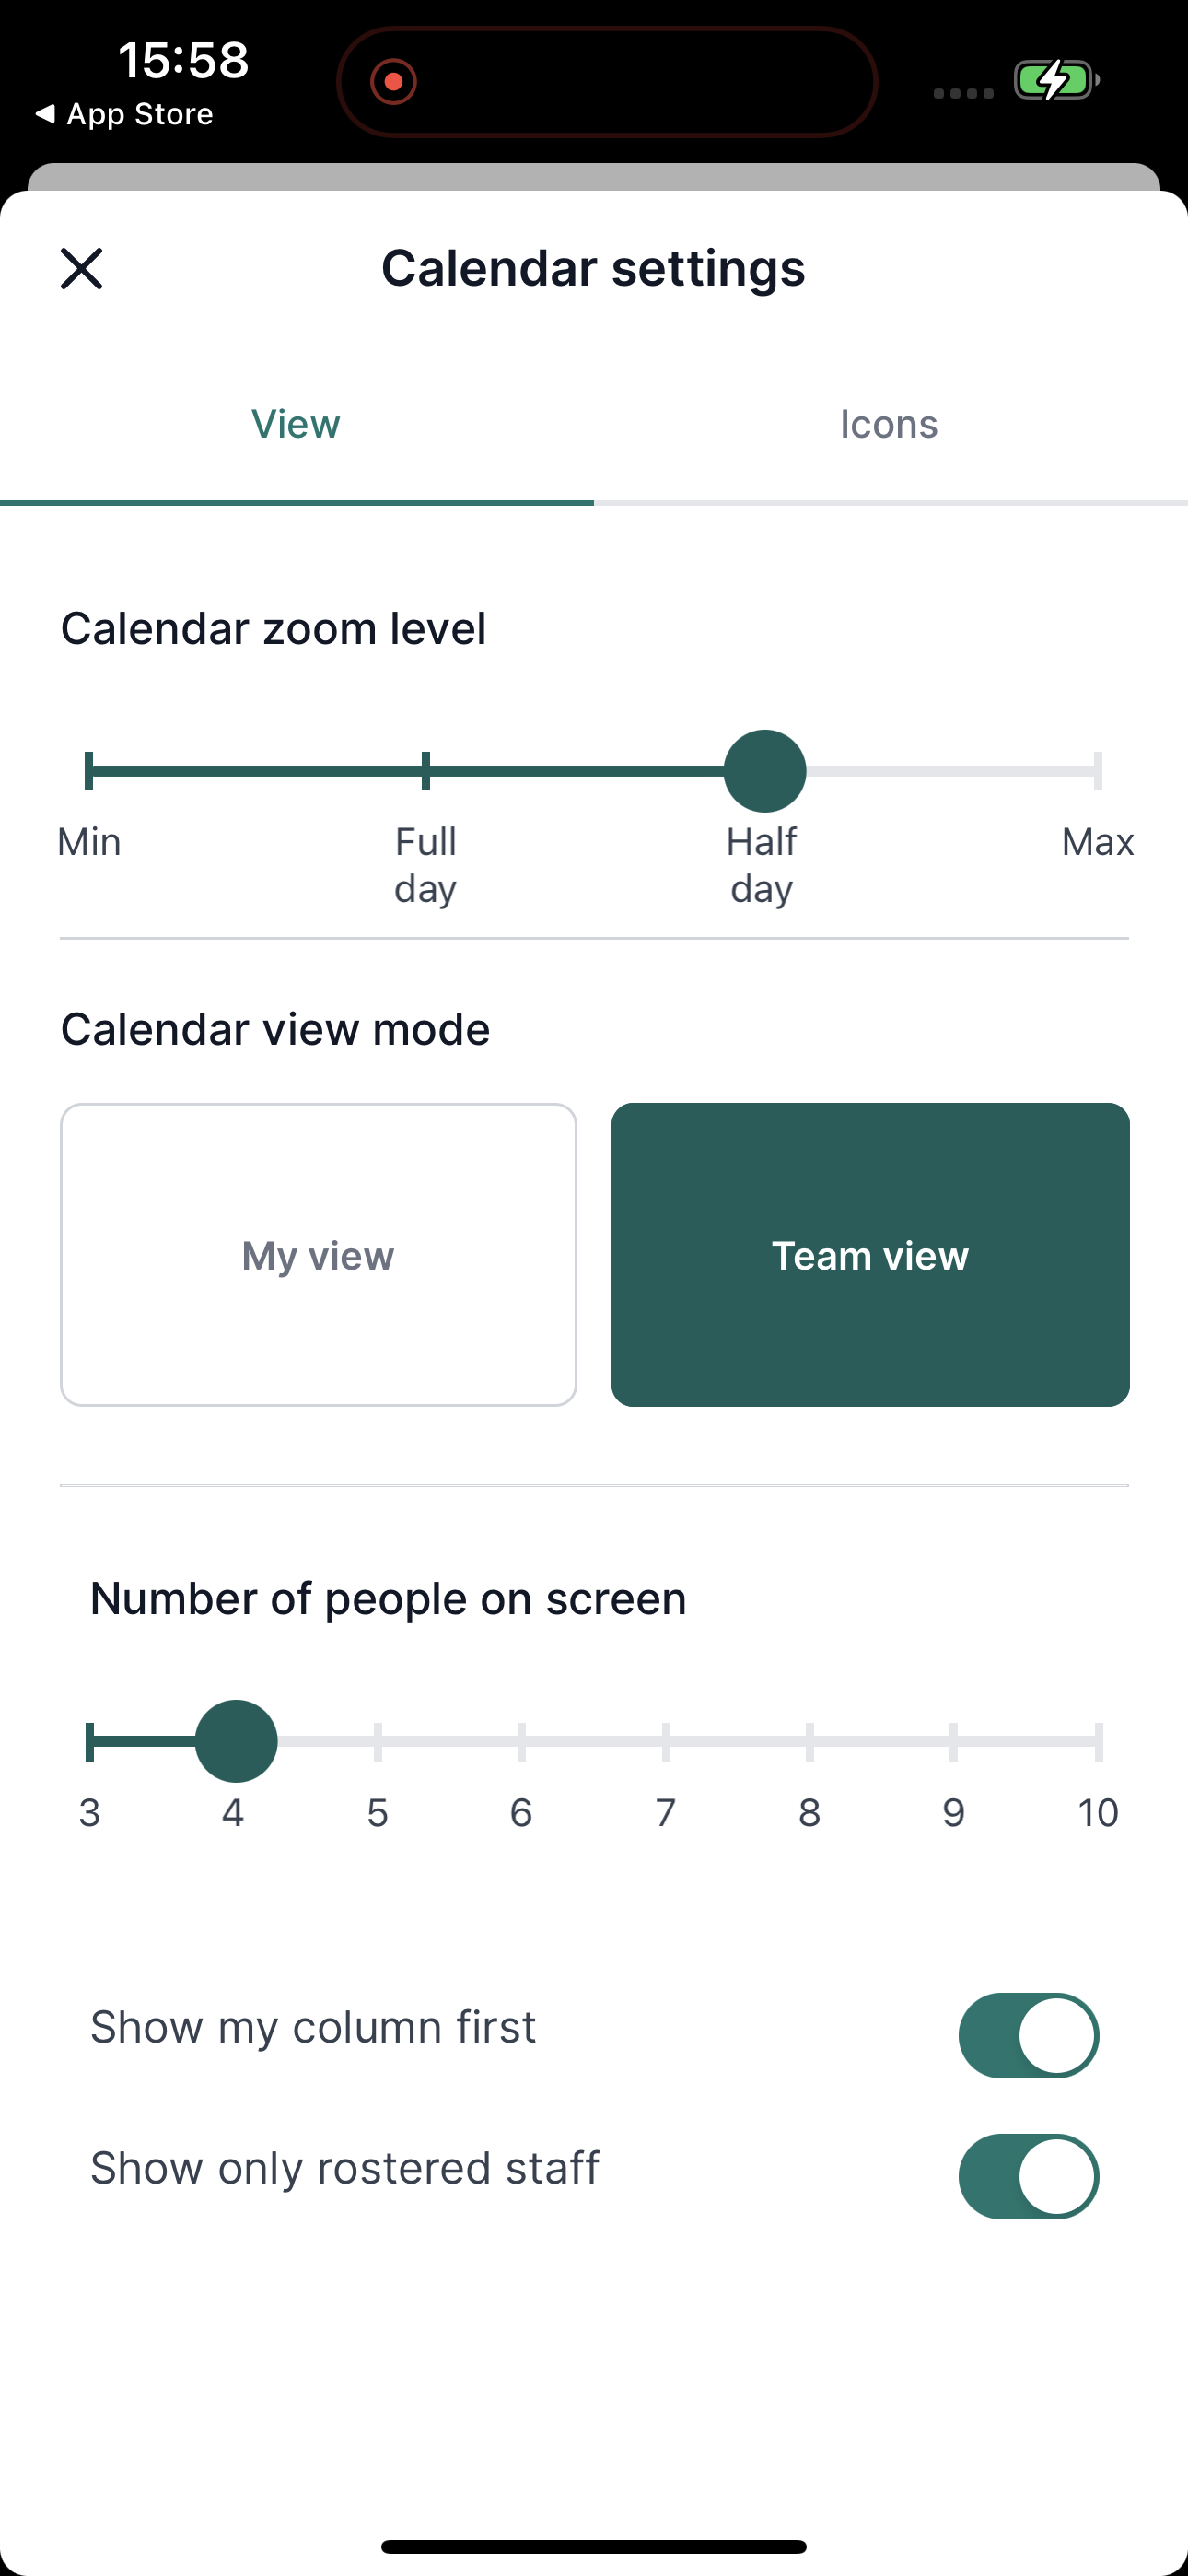Set number of people to 5
This screenshot has height=2576, width=1188.
[x=378, y=1741]
